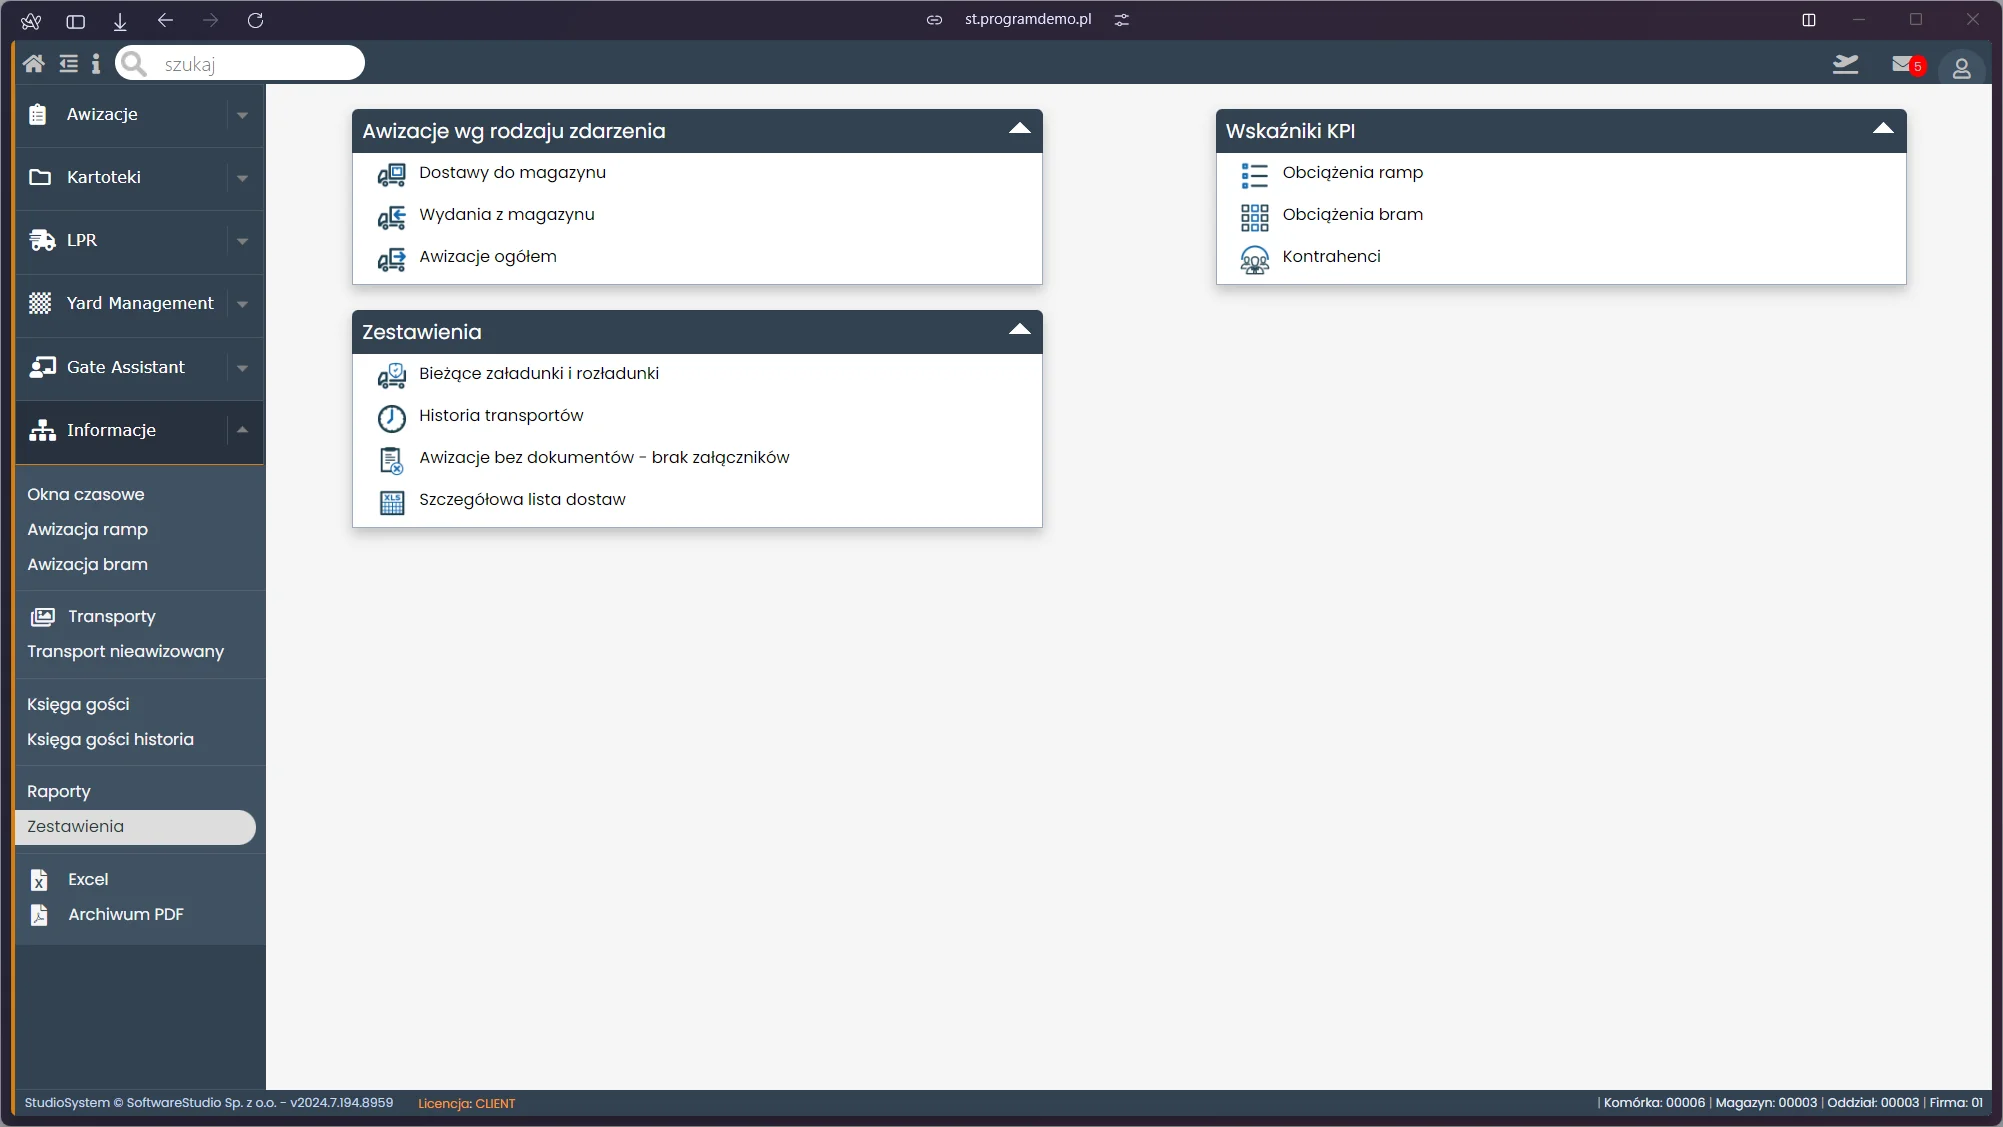Expand the Kartoteki menu arrow
The width and height of the screenshot is (2003, 1127).
tap(242, 178)
